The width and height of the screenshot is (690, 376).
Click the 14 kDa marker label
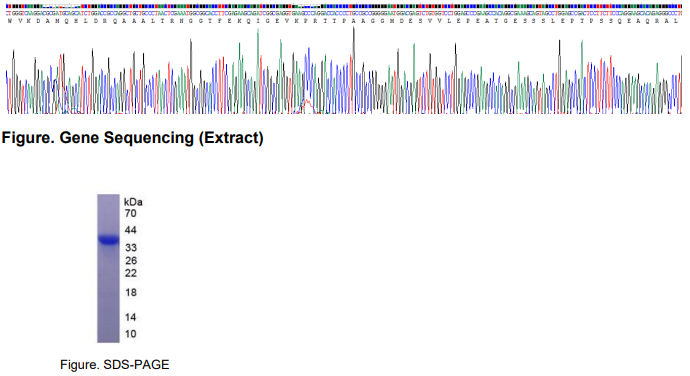point(131,317)
